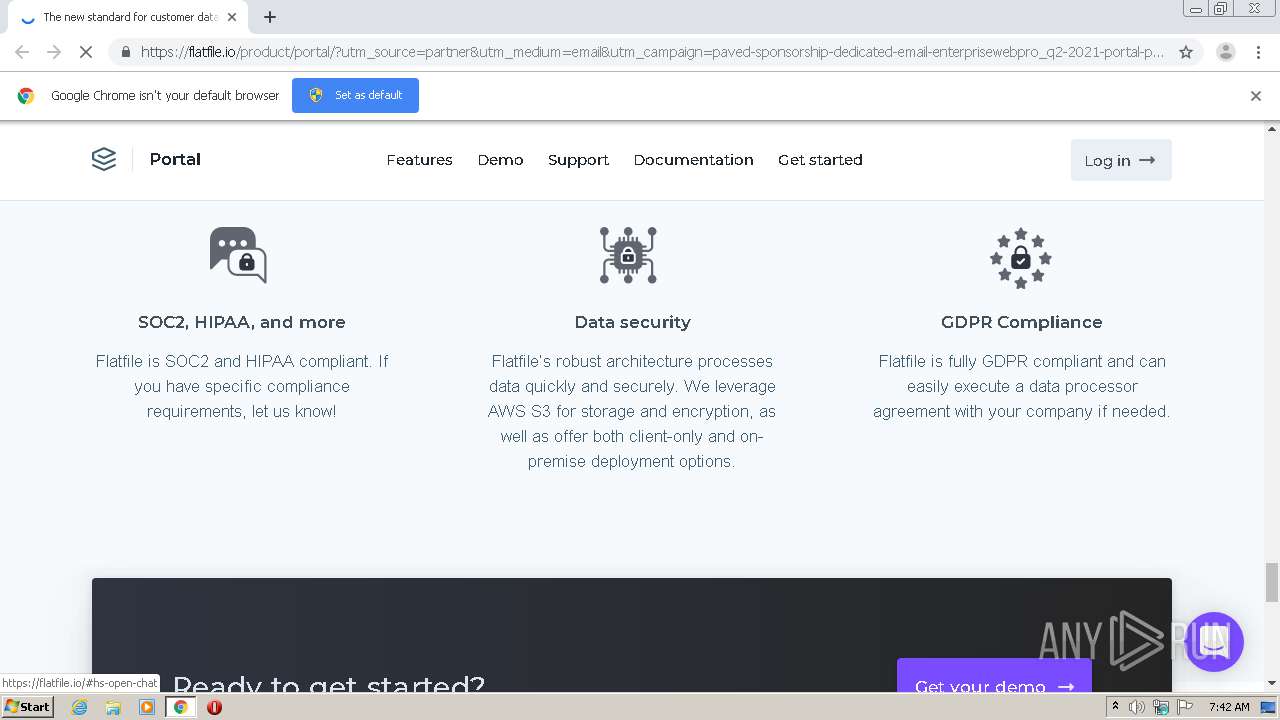Select the 'SOC2, HIPAA, and more' heading
This screenshot has height=720, width=1280.
click(242, 322)
